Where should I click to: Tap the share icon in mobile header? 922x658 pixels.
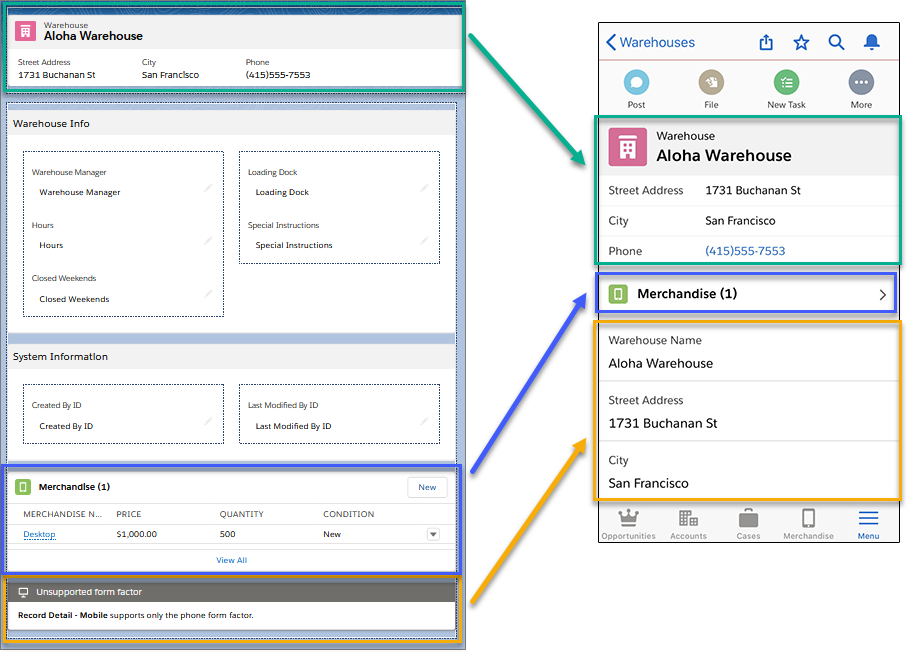click(766, 42)
